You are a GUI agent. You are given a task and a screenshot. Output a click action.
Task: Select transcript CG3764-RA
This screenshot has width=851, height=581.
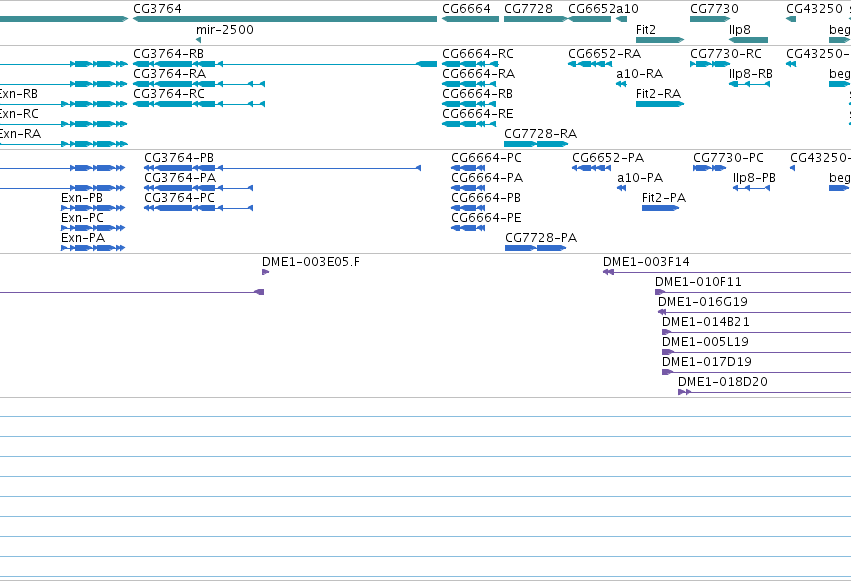pos(199,84)
